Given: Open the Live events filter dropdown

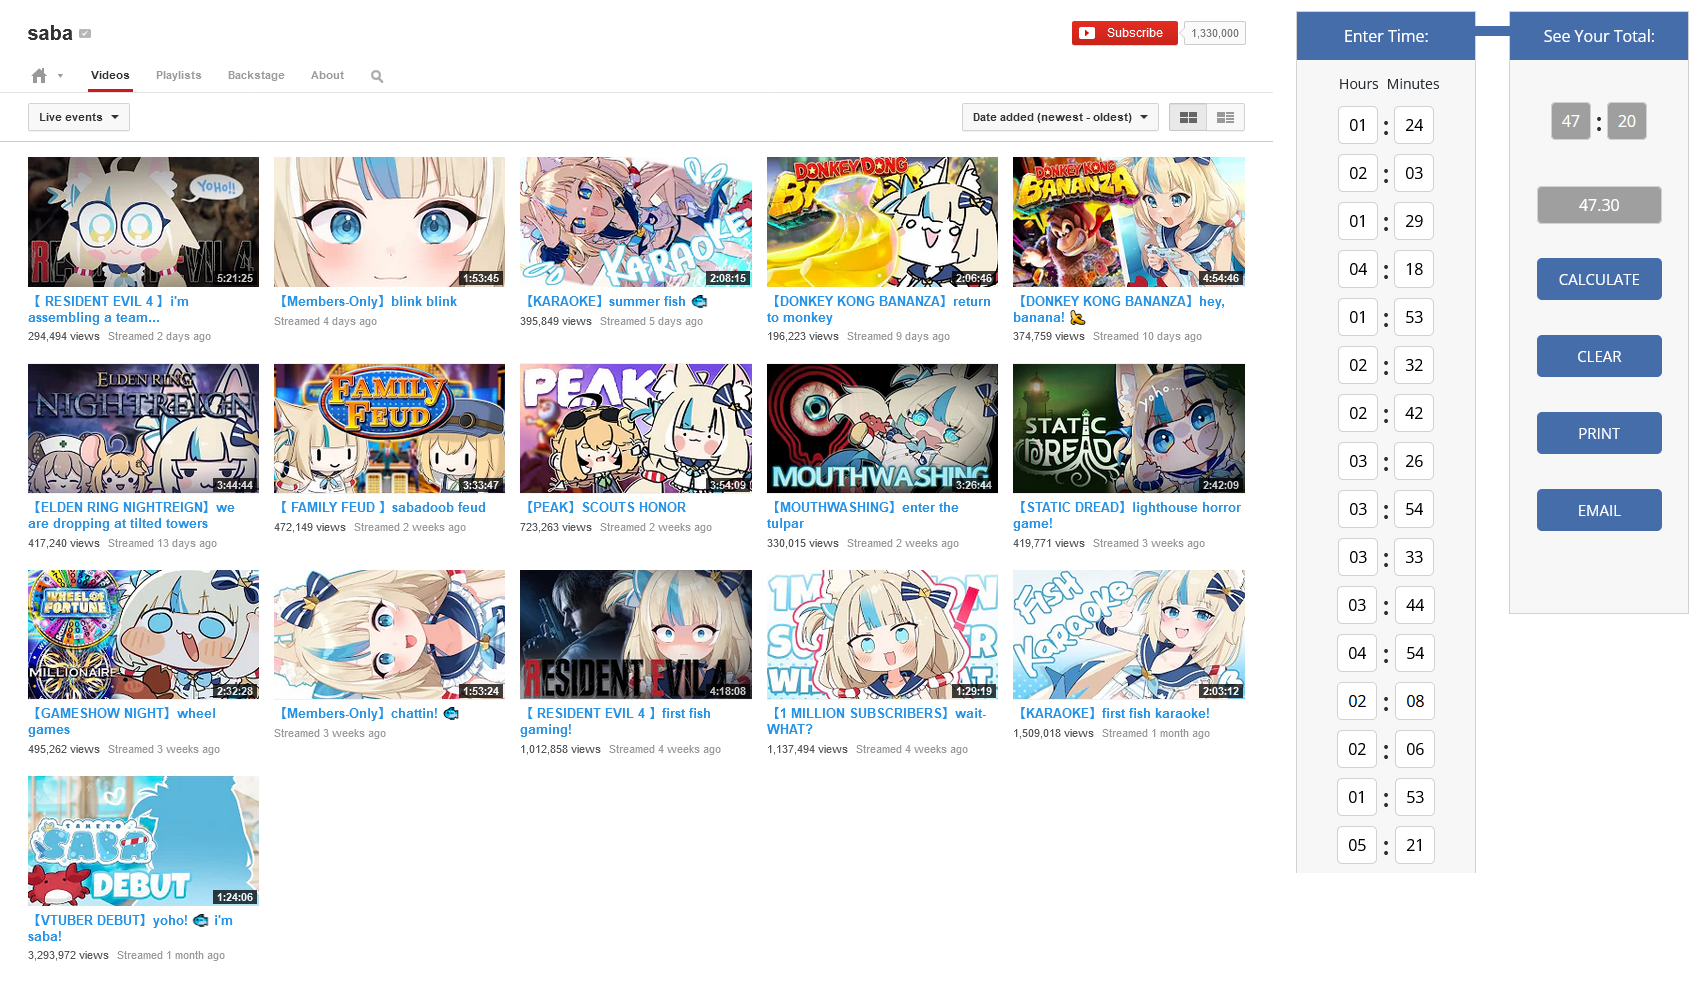Looking at the screenshot, I should tap(79, 117).
